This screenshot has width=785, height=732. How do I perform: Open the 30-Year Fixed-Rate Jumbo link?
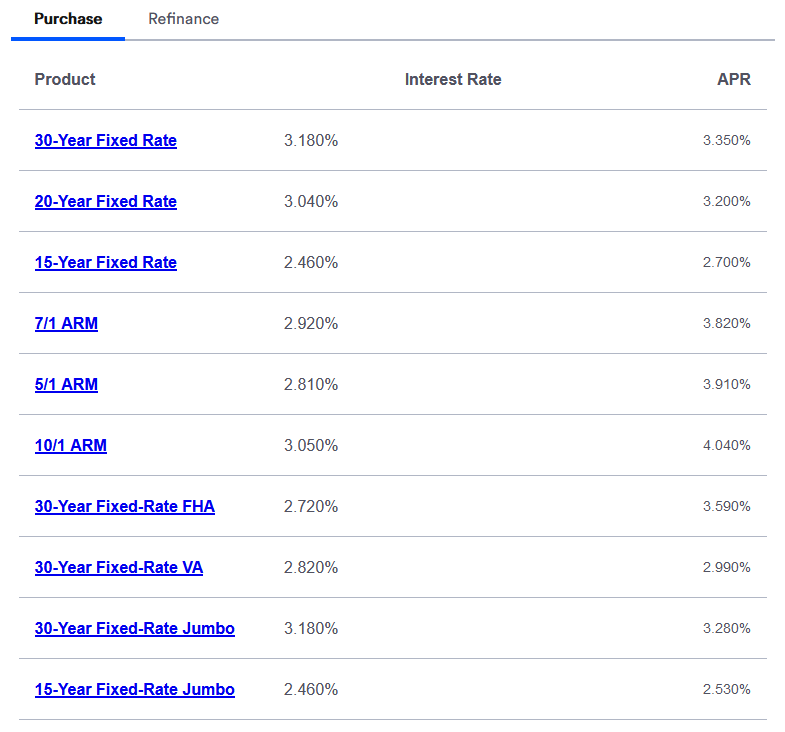point(134,628)
